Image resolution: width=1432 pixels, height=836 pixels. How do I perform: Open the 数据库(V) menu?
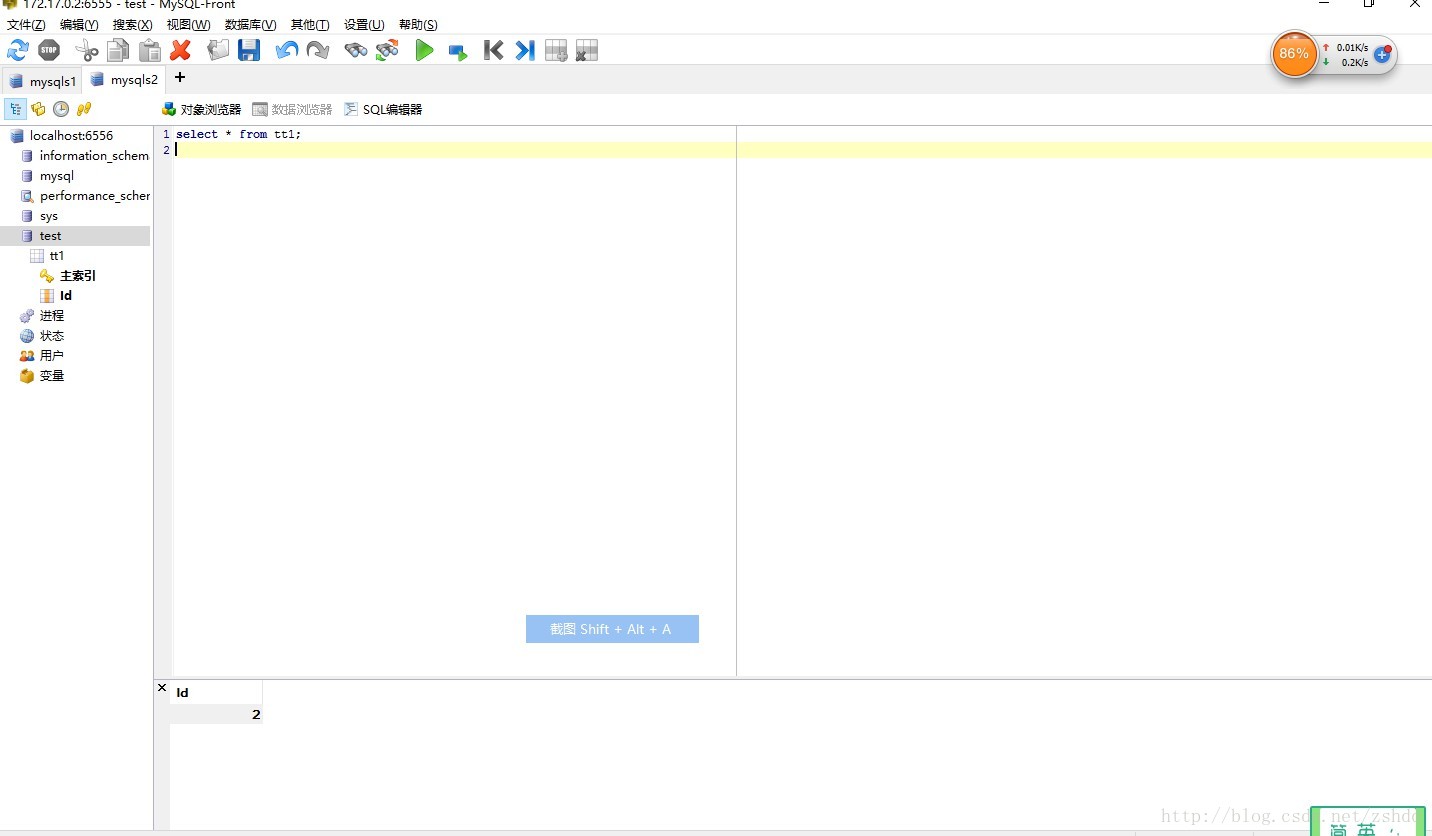coord(250,24)
